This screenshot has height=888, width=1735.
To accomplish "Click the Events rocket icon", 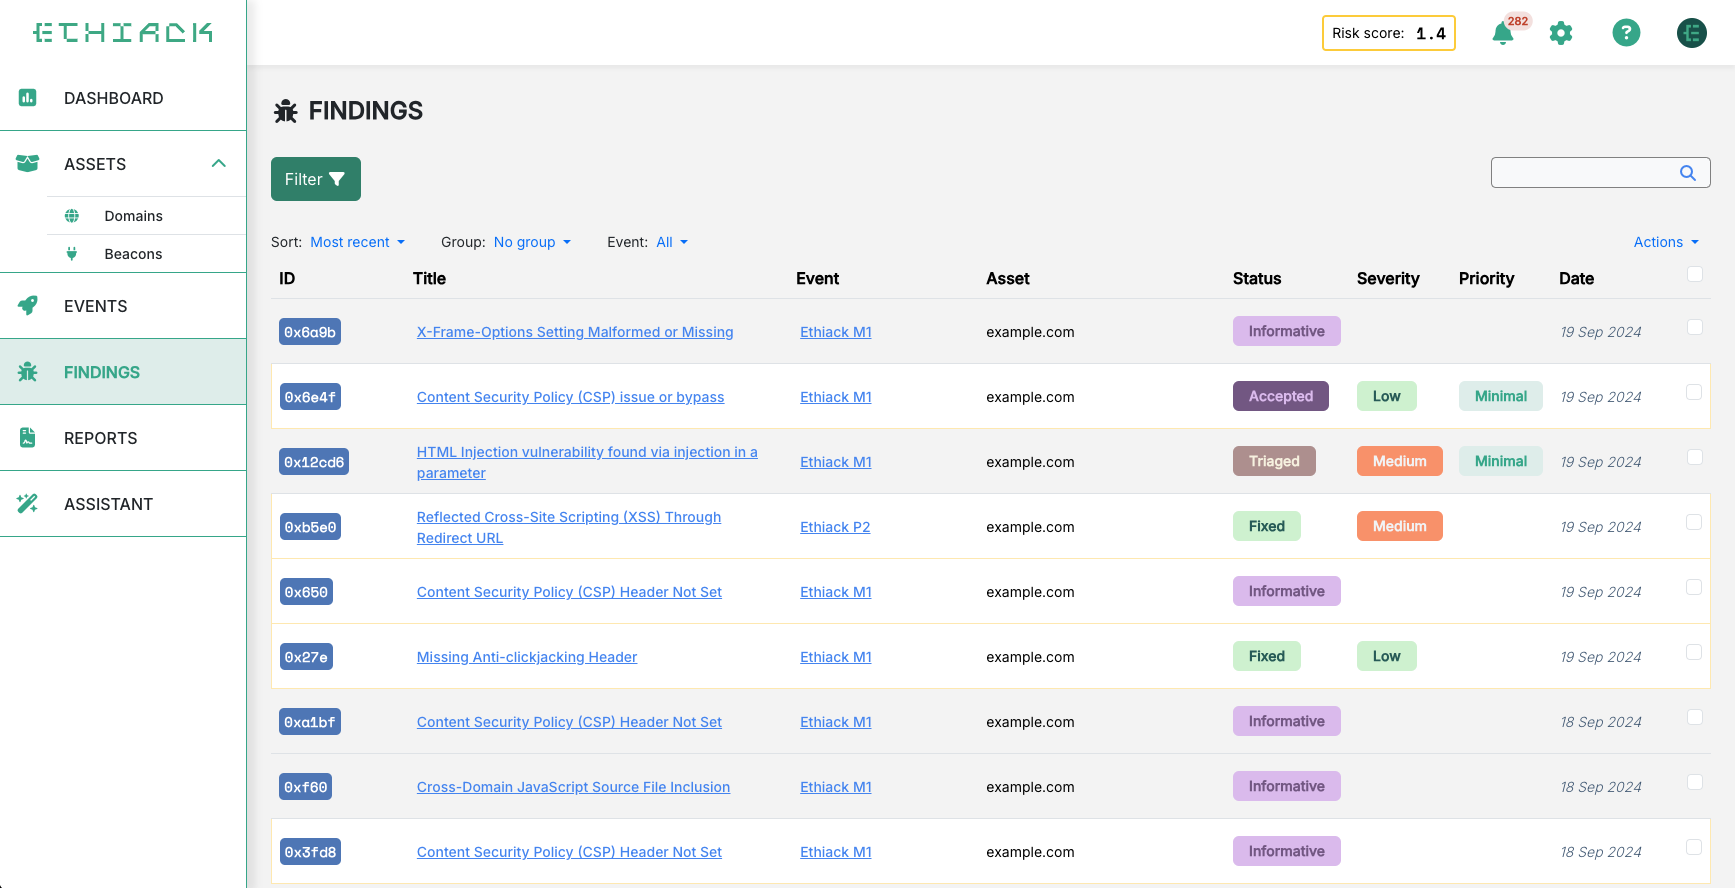I will pos(28,305).
